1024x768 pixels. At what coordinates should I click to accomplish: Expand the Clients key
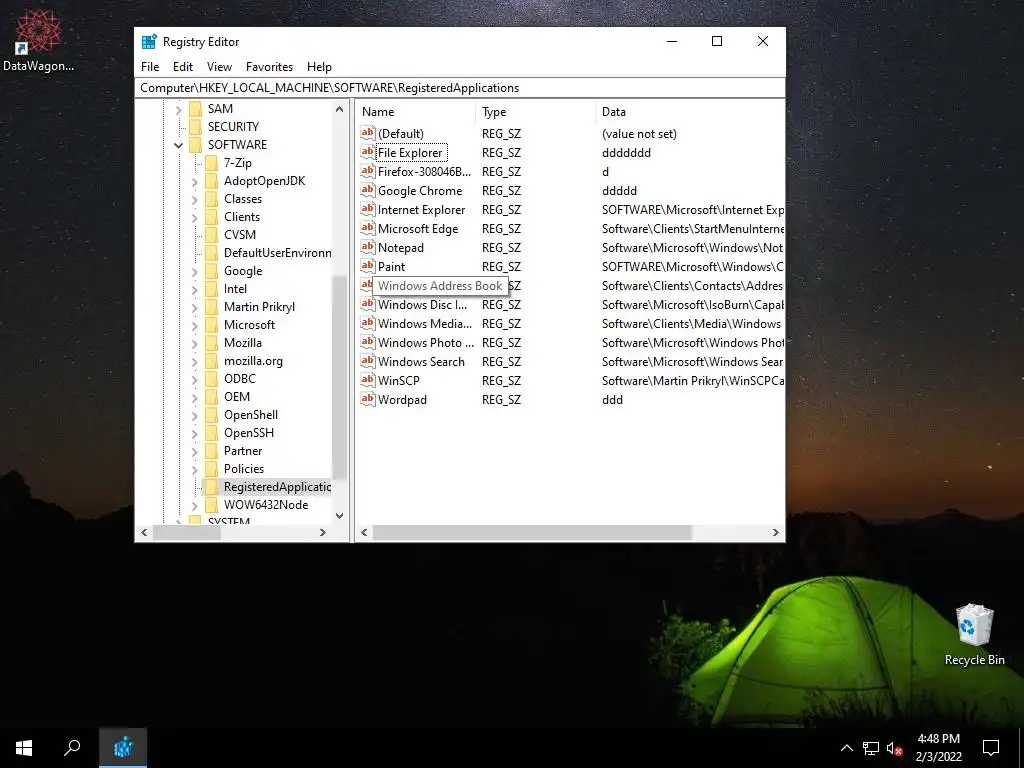(x=195, y=217)
